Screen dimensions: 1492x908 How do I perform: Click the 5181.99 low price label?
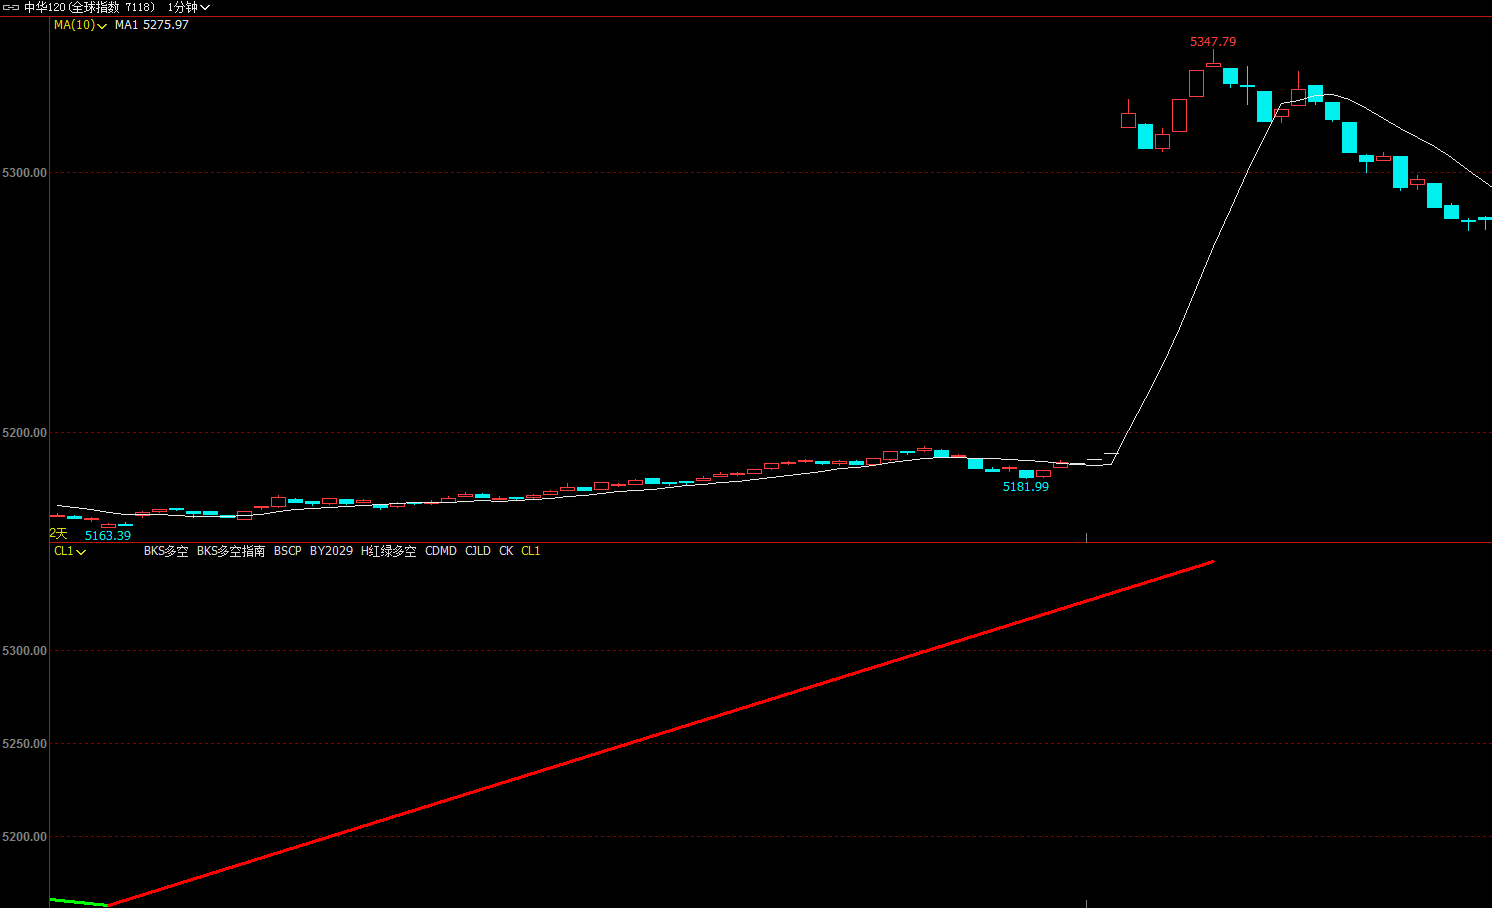pyautogui.click(x=1026, y=487)
